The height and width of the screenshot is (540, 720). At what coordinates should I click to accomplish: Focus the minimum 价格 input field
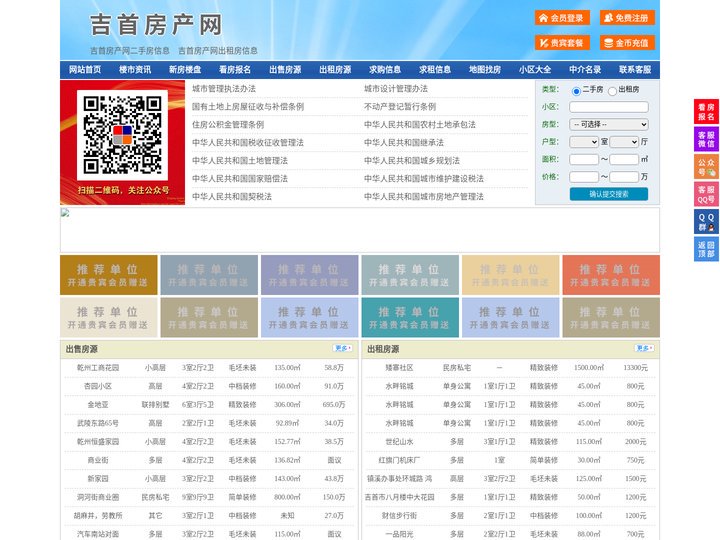click(x=584, y=177)
